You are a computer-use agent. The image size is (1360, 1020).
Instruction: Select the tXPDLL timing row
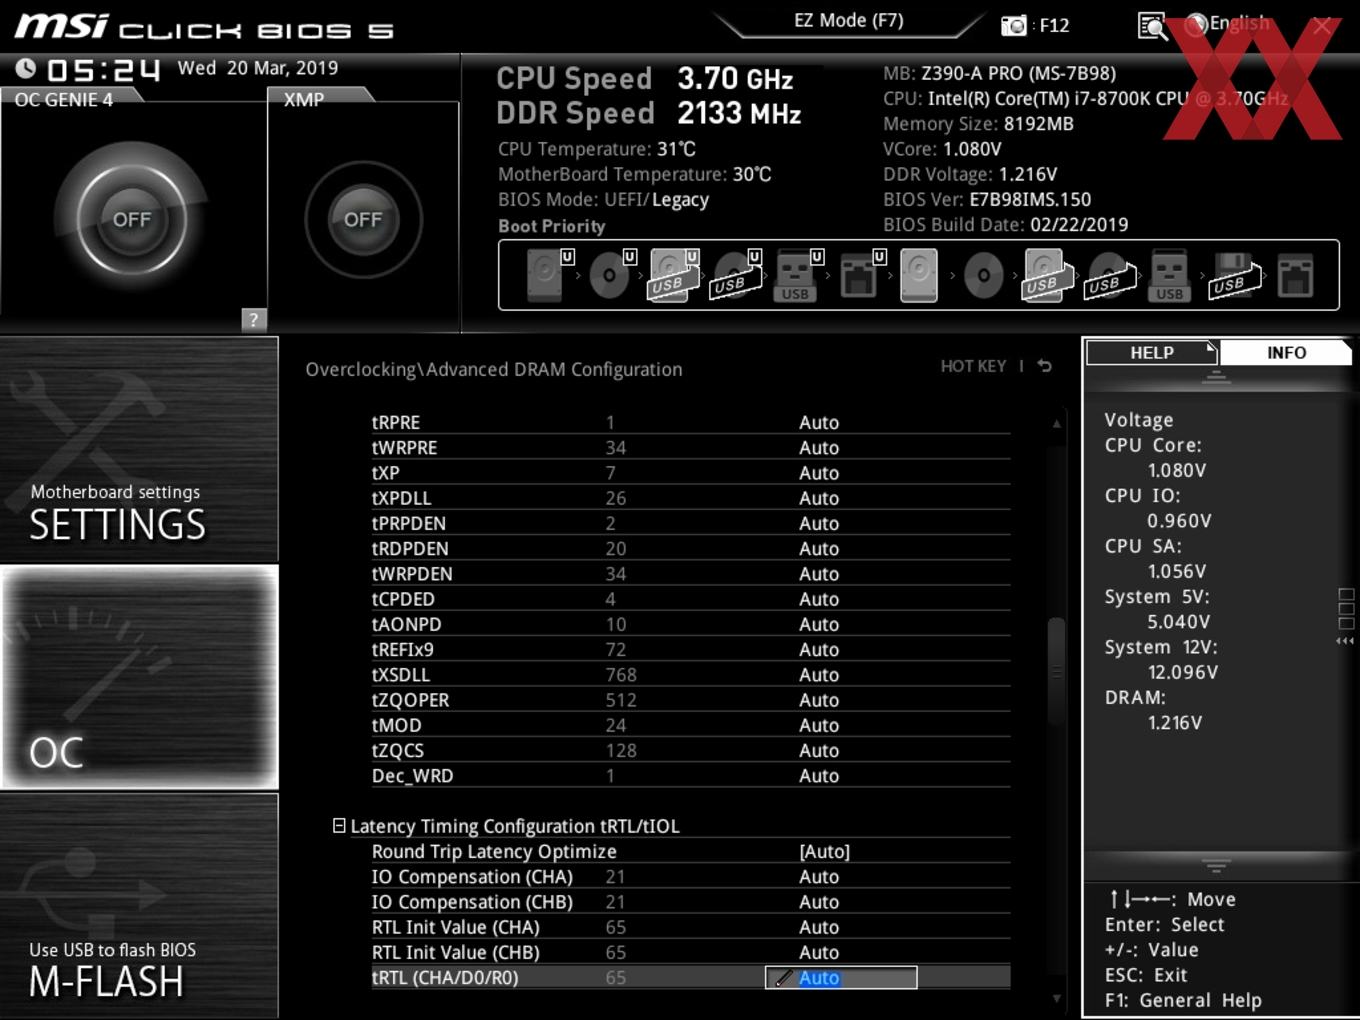point(690,498)
